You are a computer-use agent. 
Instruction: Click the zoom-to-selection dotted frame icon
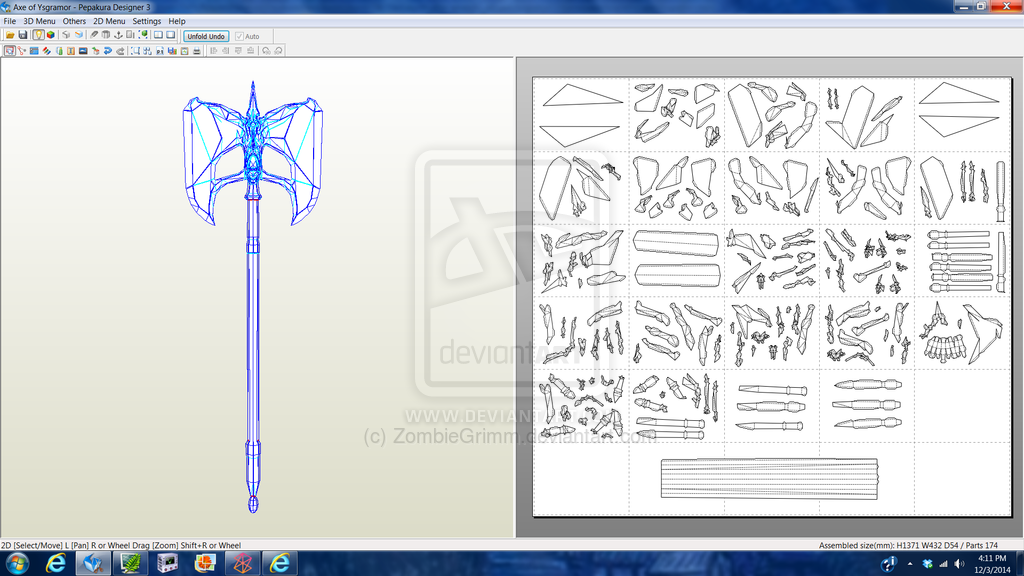[x=135, y=50]
